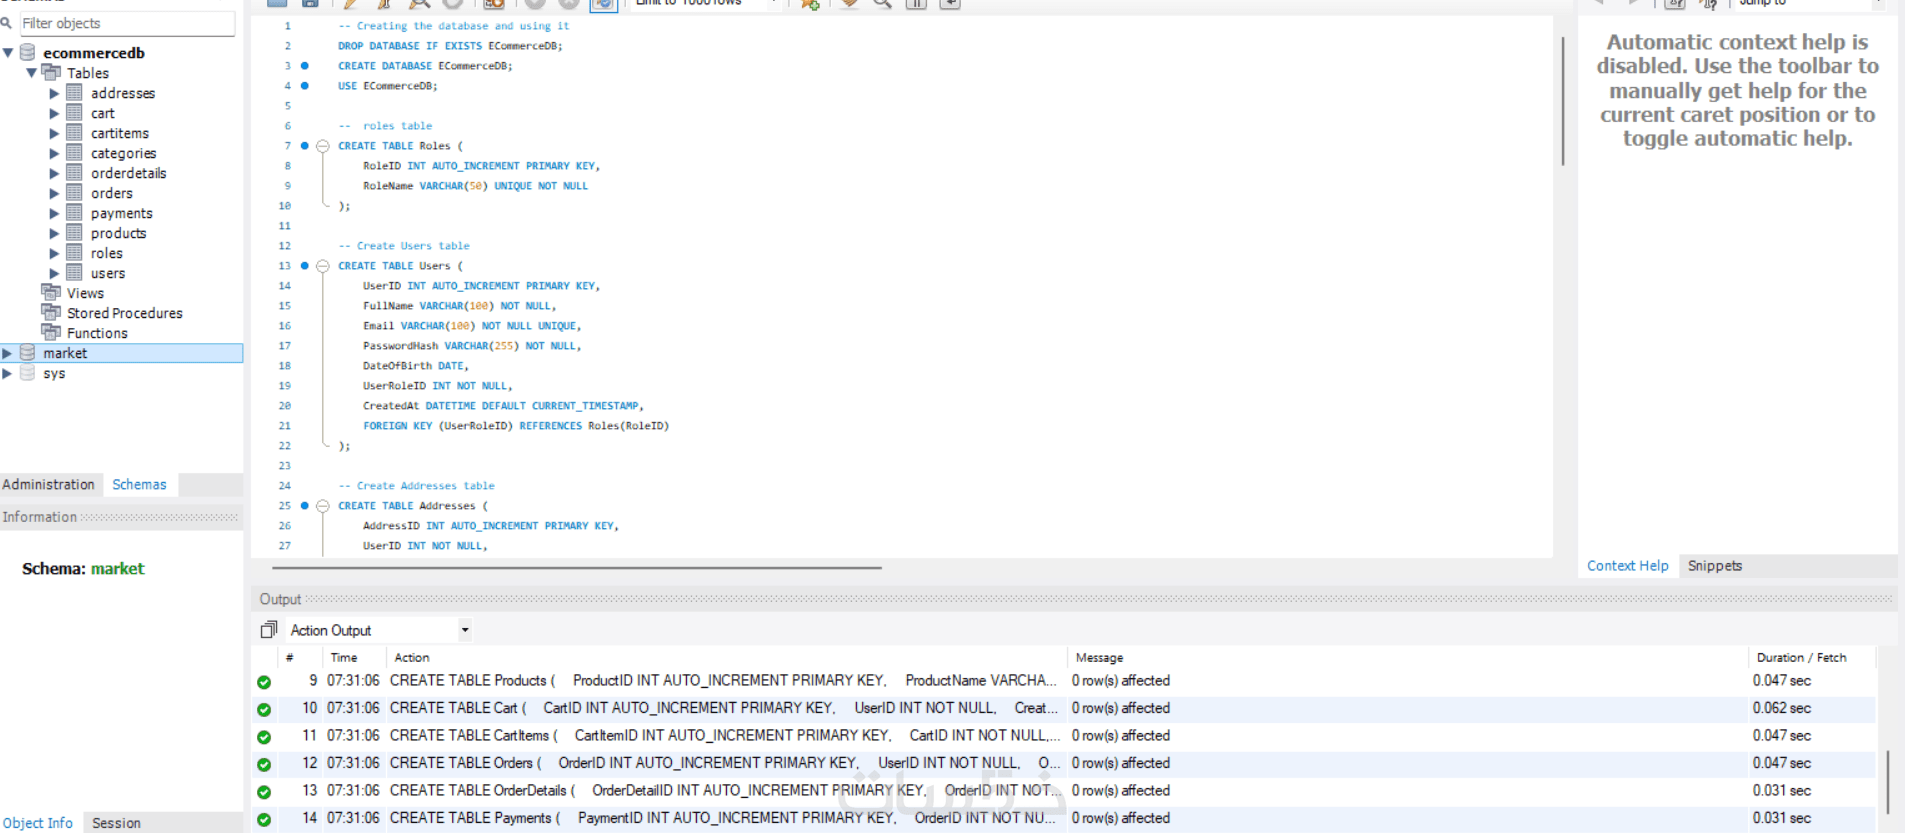
Task: Select the categories table name
Action: pyautogui.click(x=123, y=153)
